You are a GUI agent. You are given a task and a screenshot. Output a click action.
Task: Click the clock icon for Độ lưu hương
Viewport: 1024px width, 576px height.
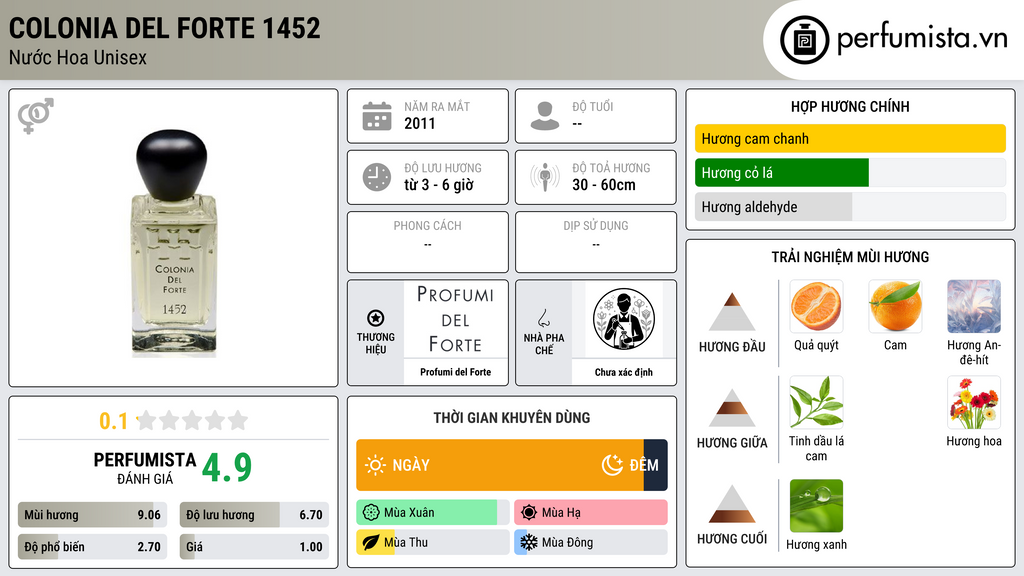coord(377,177)
